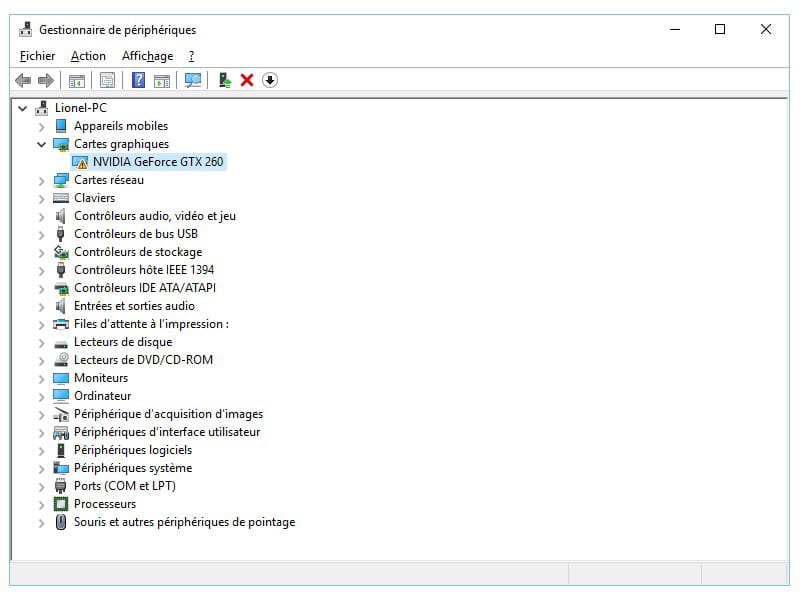Image resolution: width=800 pixels, height=600 pixels.
Task: Expand the Lecteurs de disque category
Action: click(x=41, y=343)
